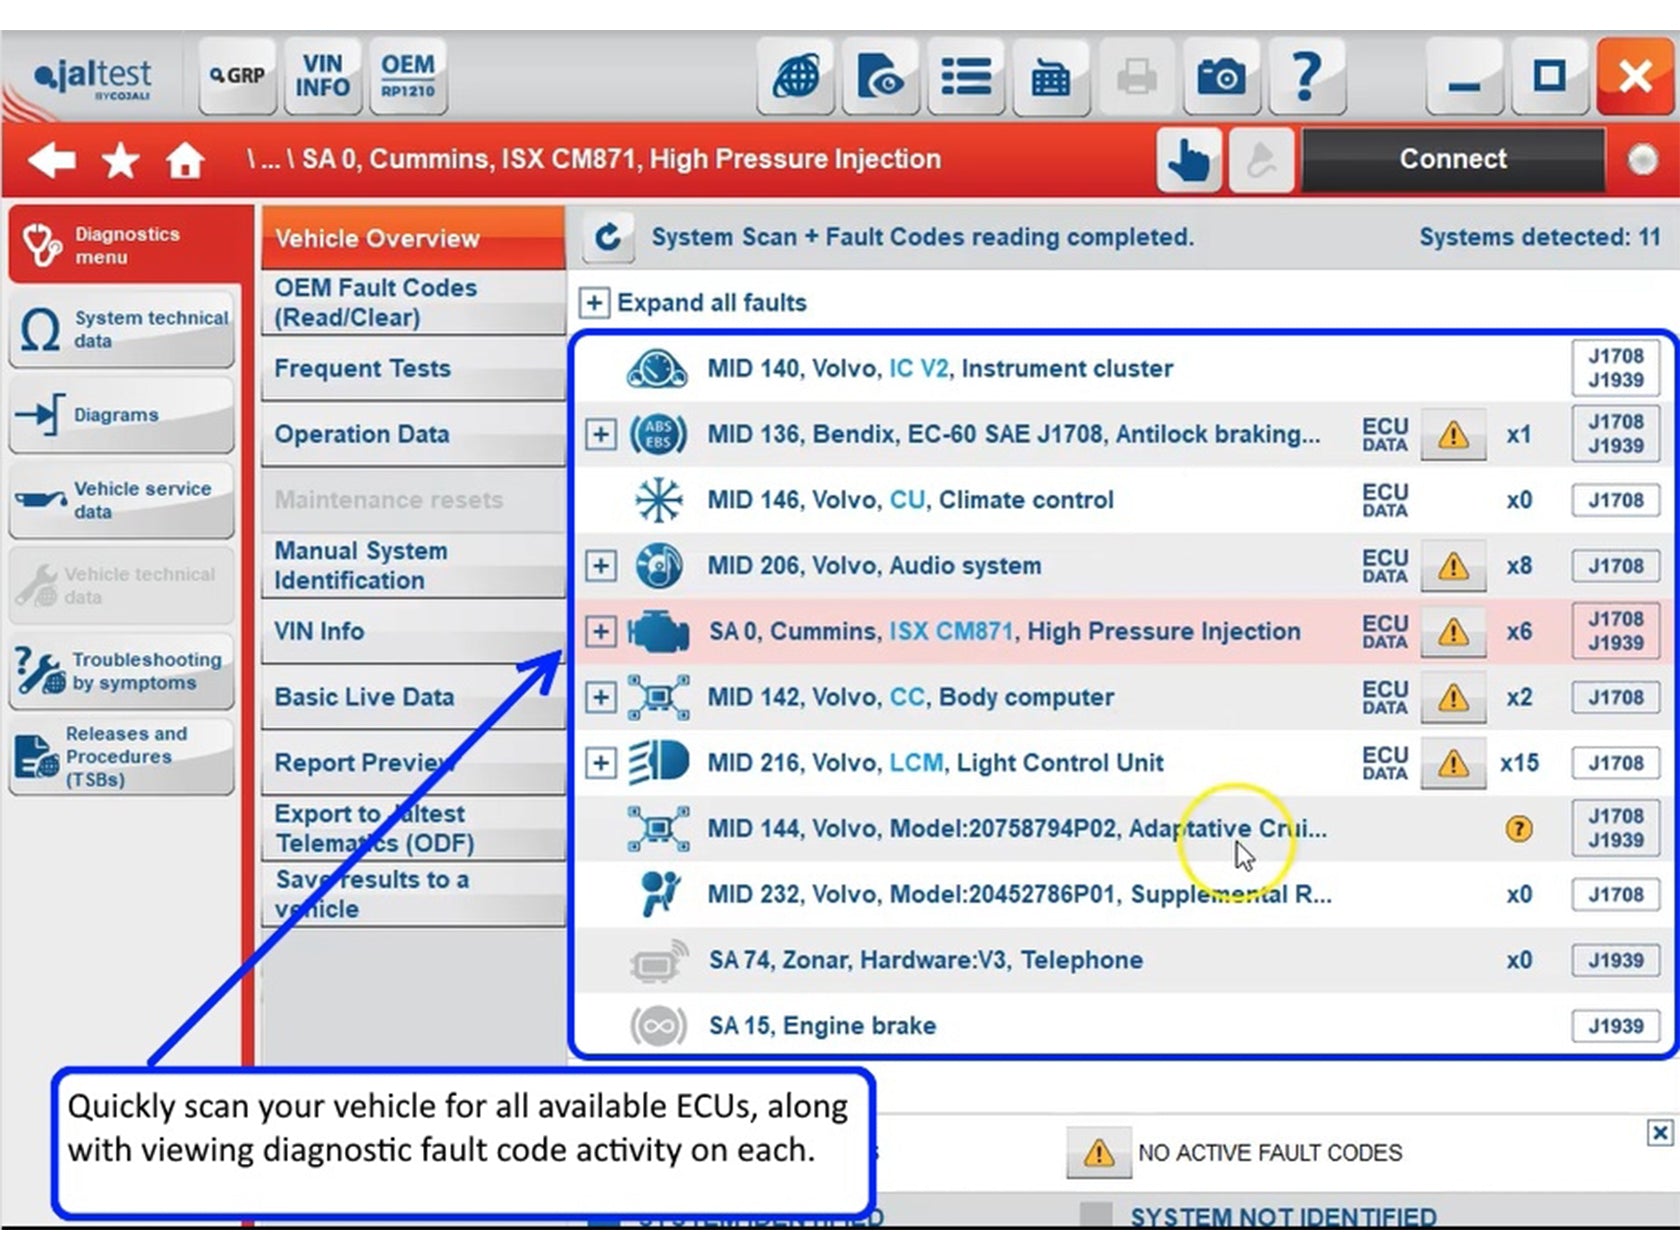
Task: Click the question mark icon on MID 144 row
Action: point(1519,829)
